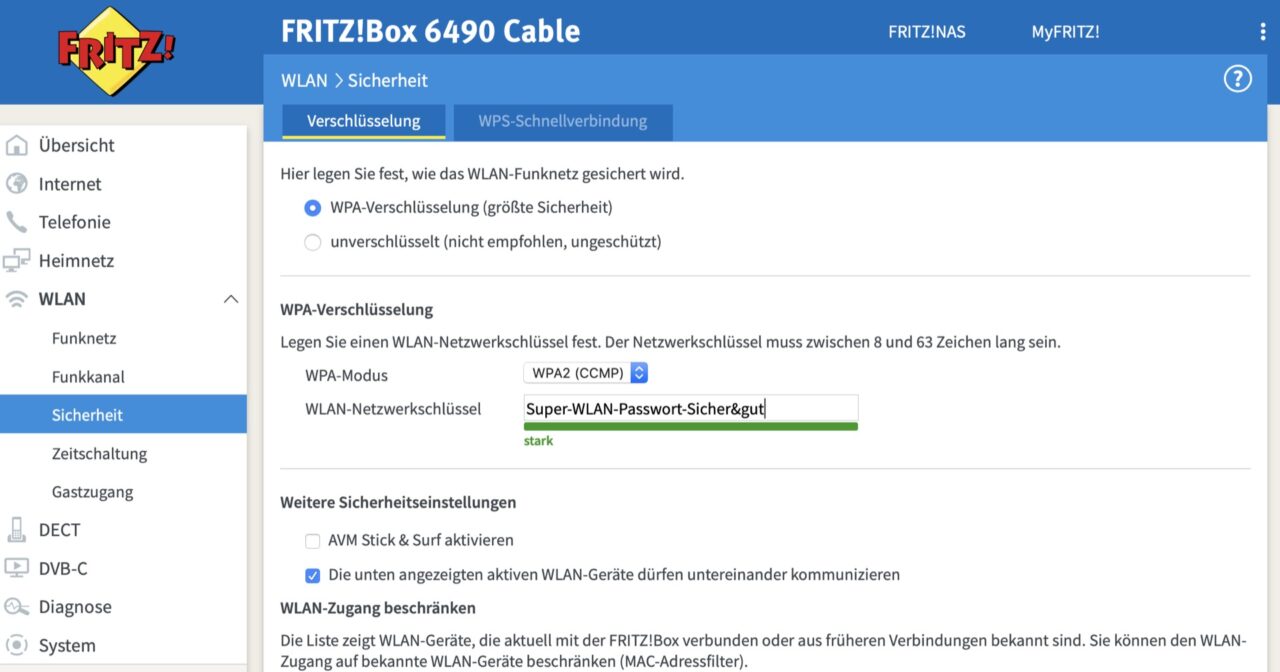This screenshot has height=672, width=1280.
Task: Switch to the WPS-Schnellverbindung tab
Action: (x=562, y=121)
